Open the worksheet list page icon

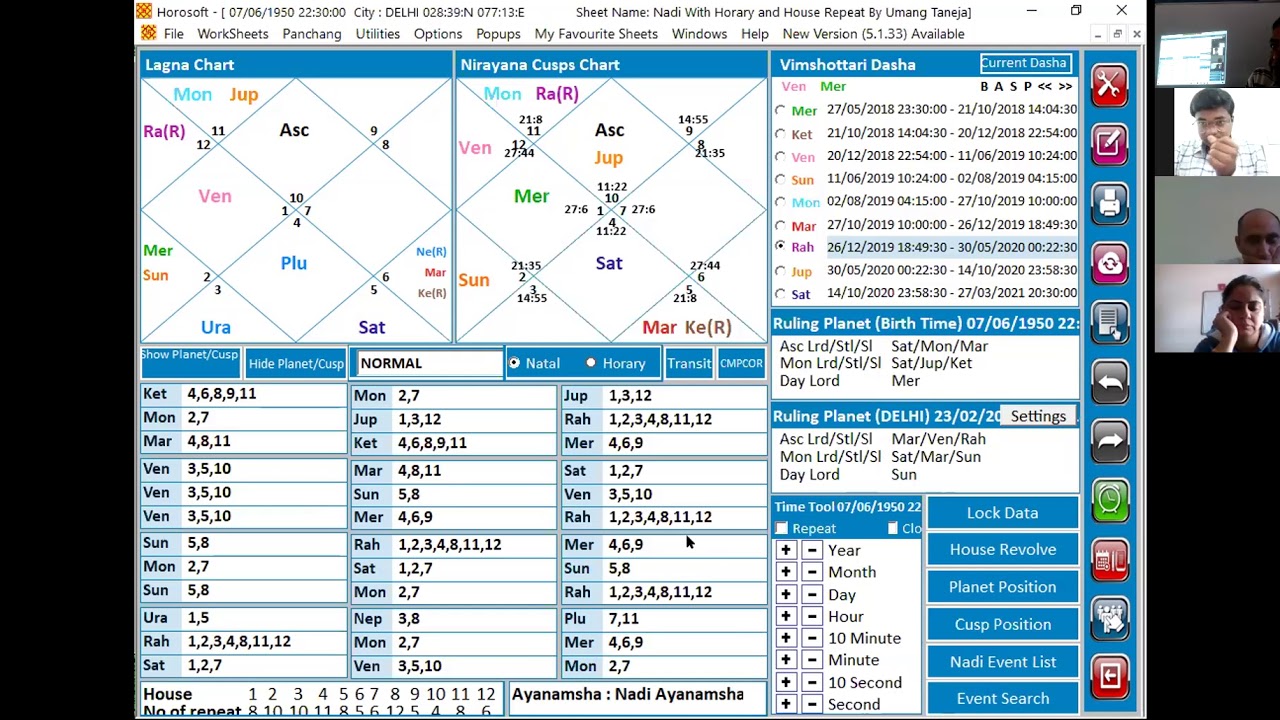1109,322
